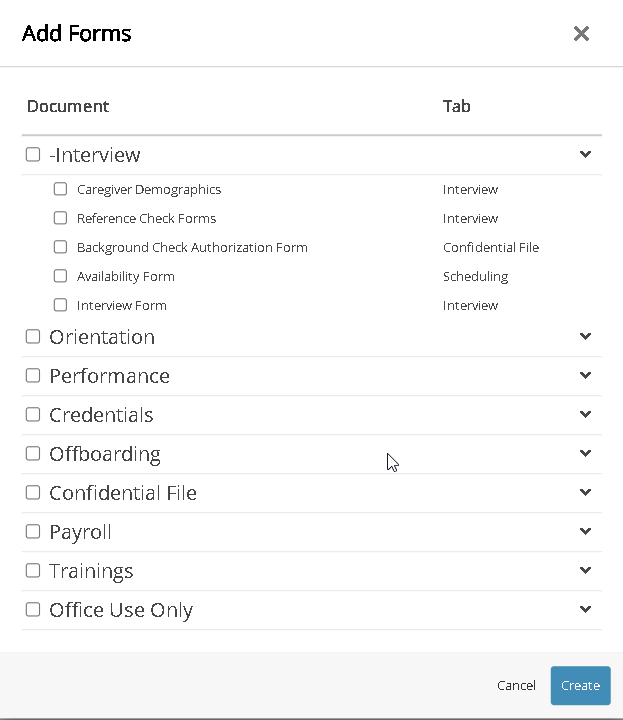The image size is (623, 720).
Task: Click the Orientation category label
Action: pyautogui.click(x=102, y=337)
